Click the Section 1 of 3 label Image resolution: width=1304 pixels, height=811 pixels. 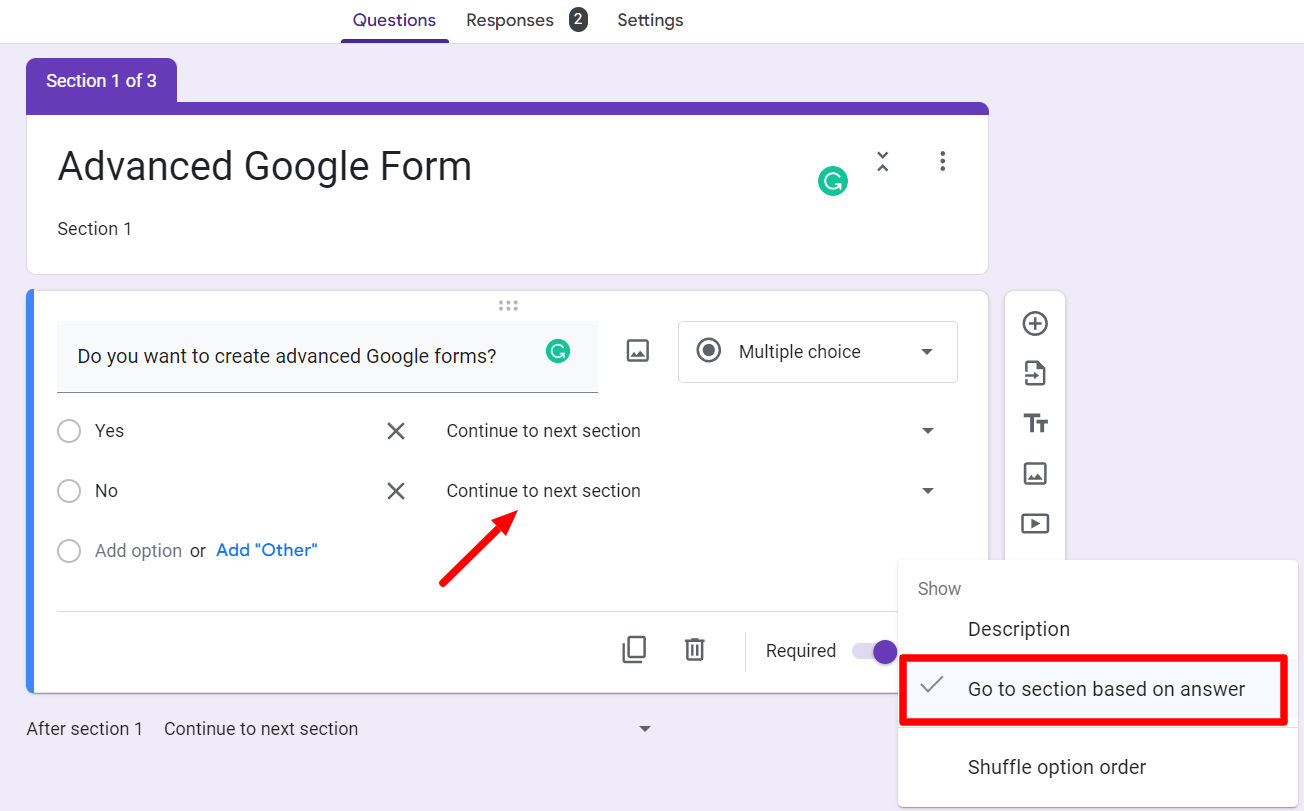click(x=101, y=81)
